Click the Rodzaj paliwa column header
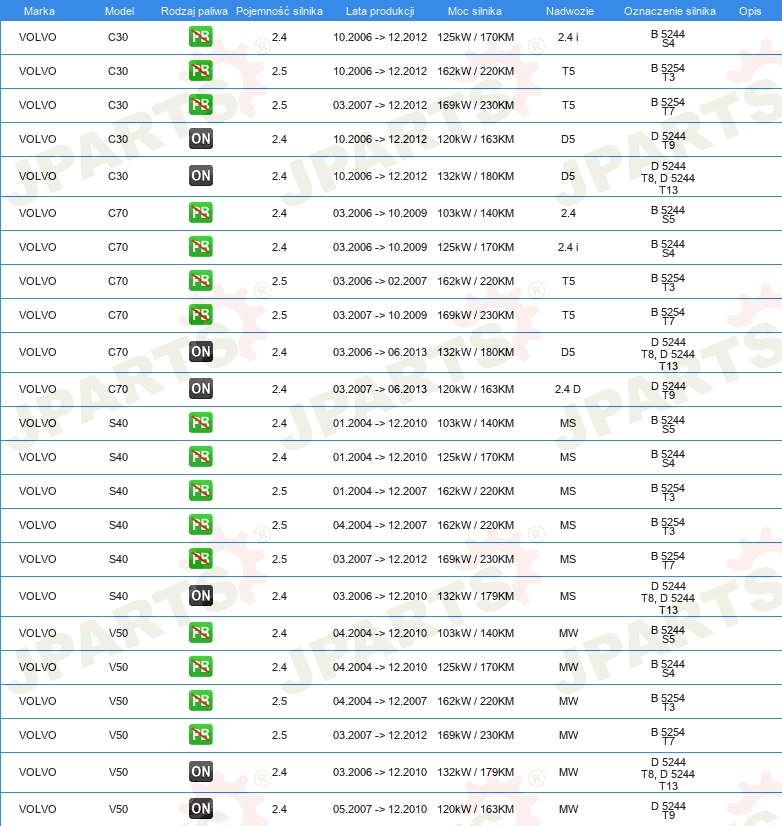Screen dimensions: 782x826 194,11
